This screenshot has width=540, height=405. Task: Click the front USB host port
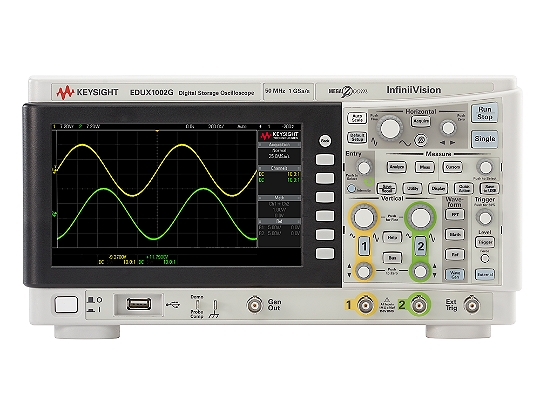click(x=139, y=304)
